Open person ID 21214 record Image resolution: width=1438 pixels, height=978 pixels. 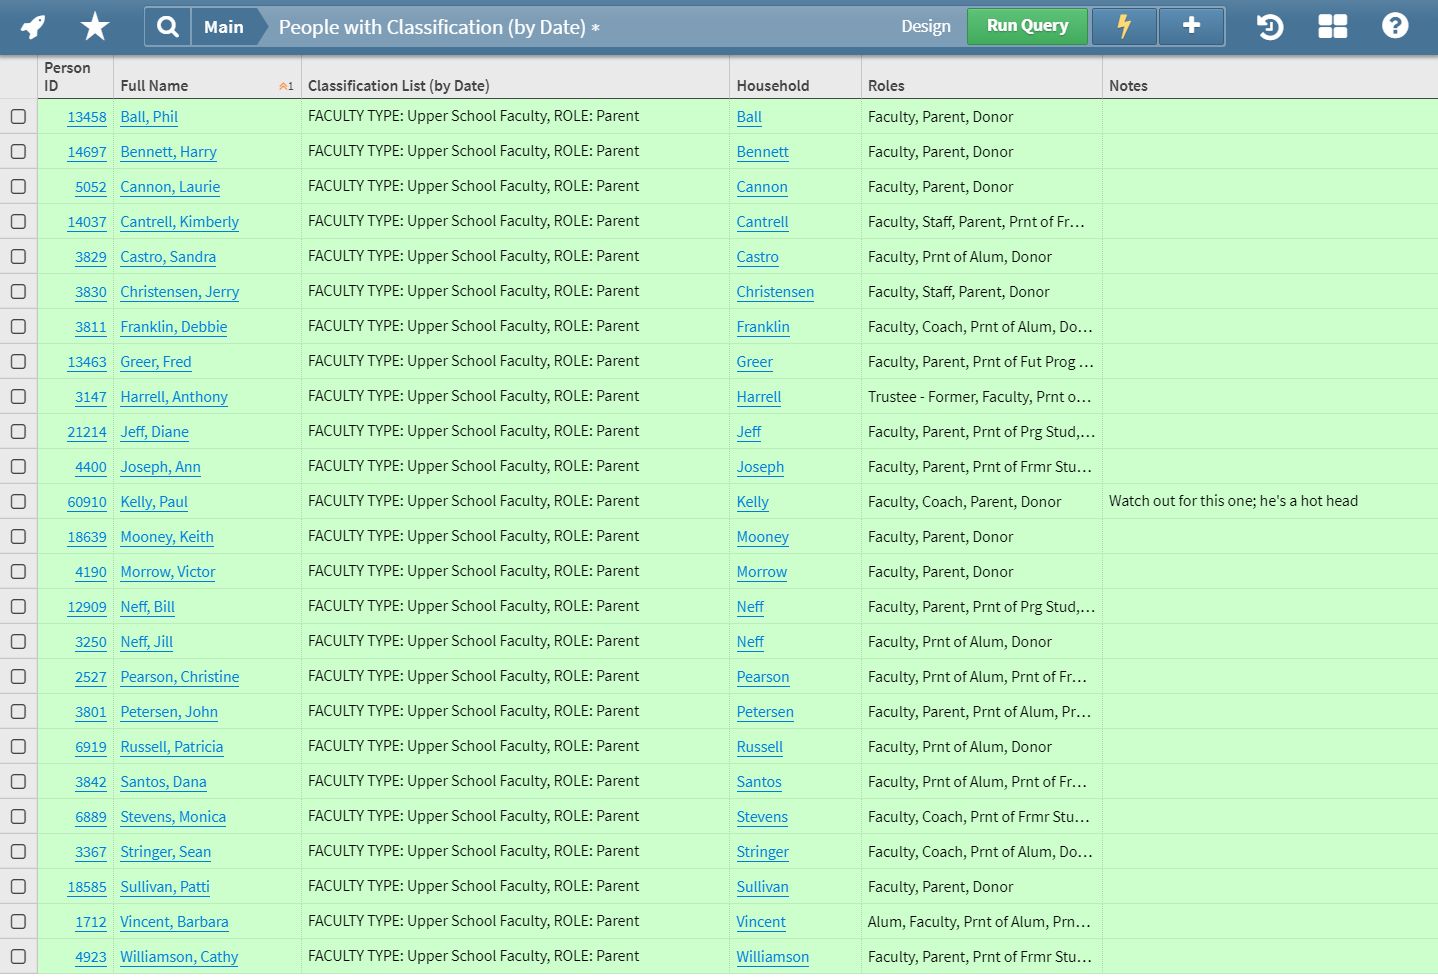[x=87, y=432]
